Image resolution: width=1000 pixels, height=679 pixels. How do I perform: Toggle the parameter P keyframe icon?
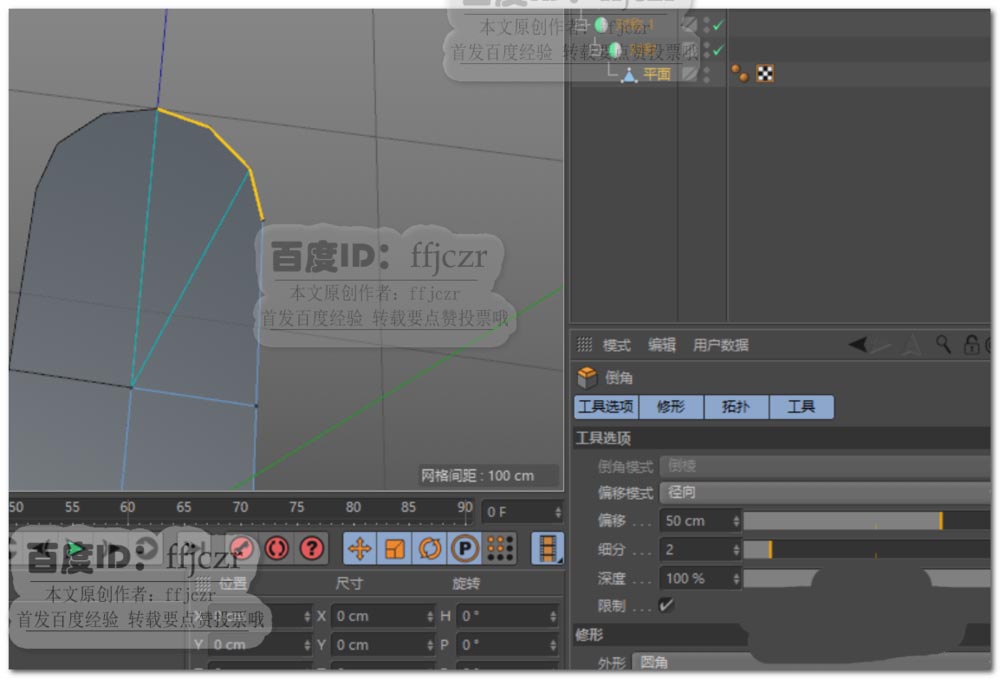465,548
